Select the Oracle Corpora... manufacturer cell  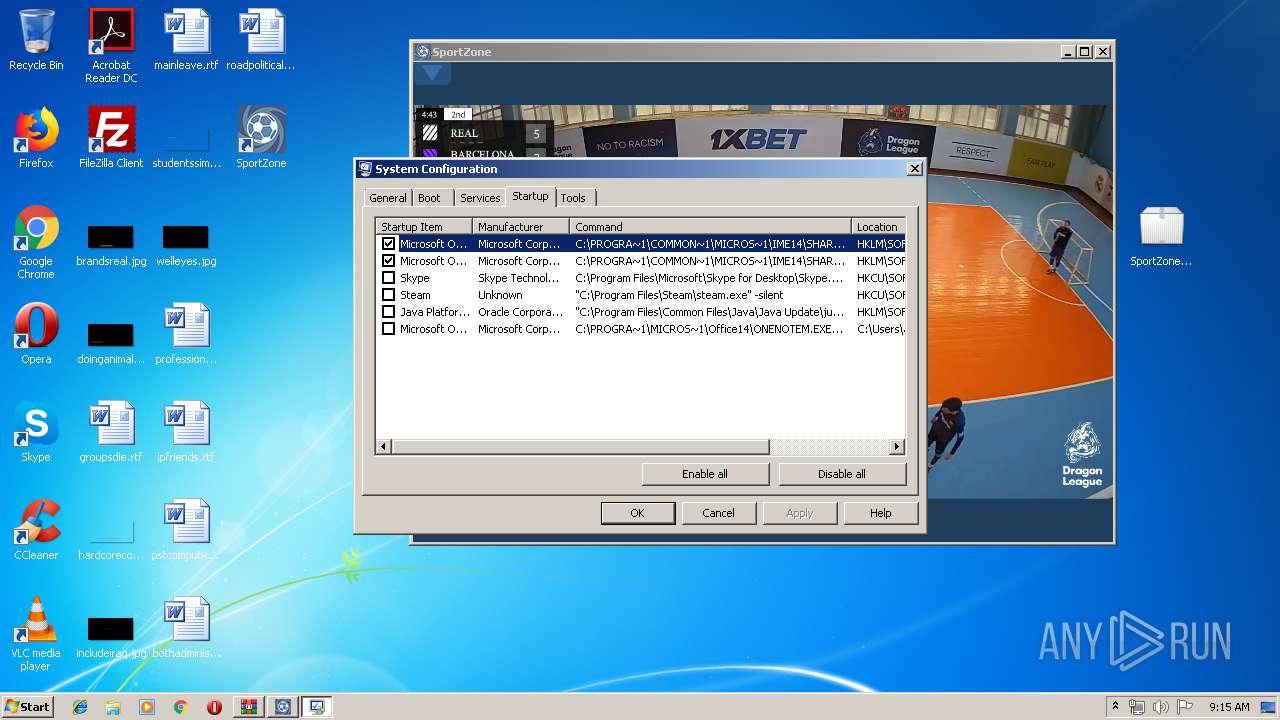click(521, 312)
